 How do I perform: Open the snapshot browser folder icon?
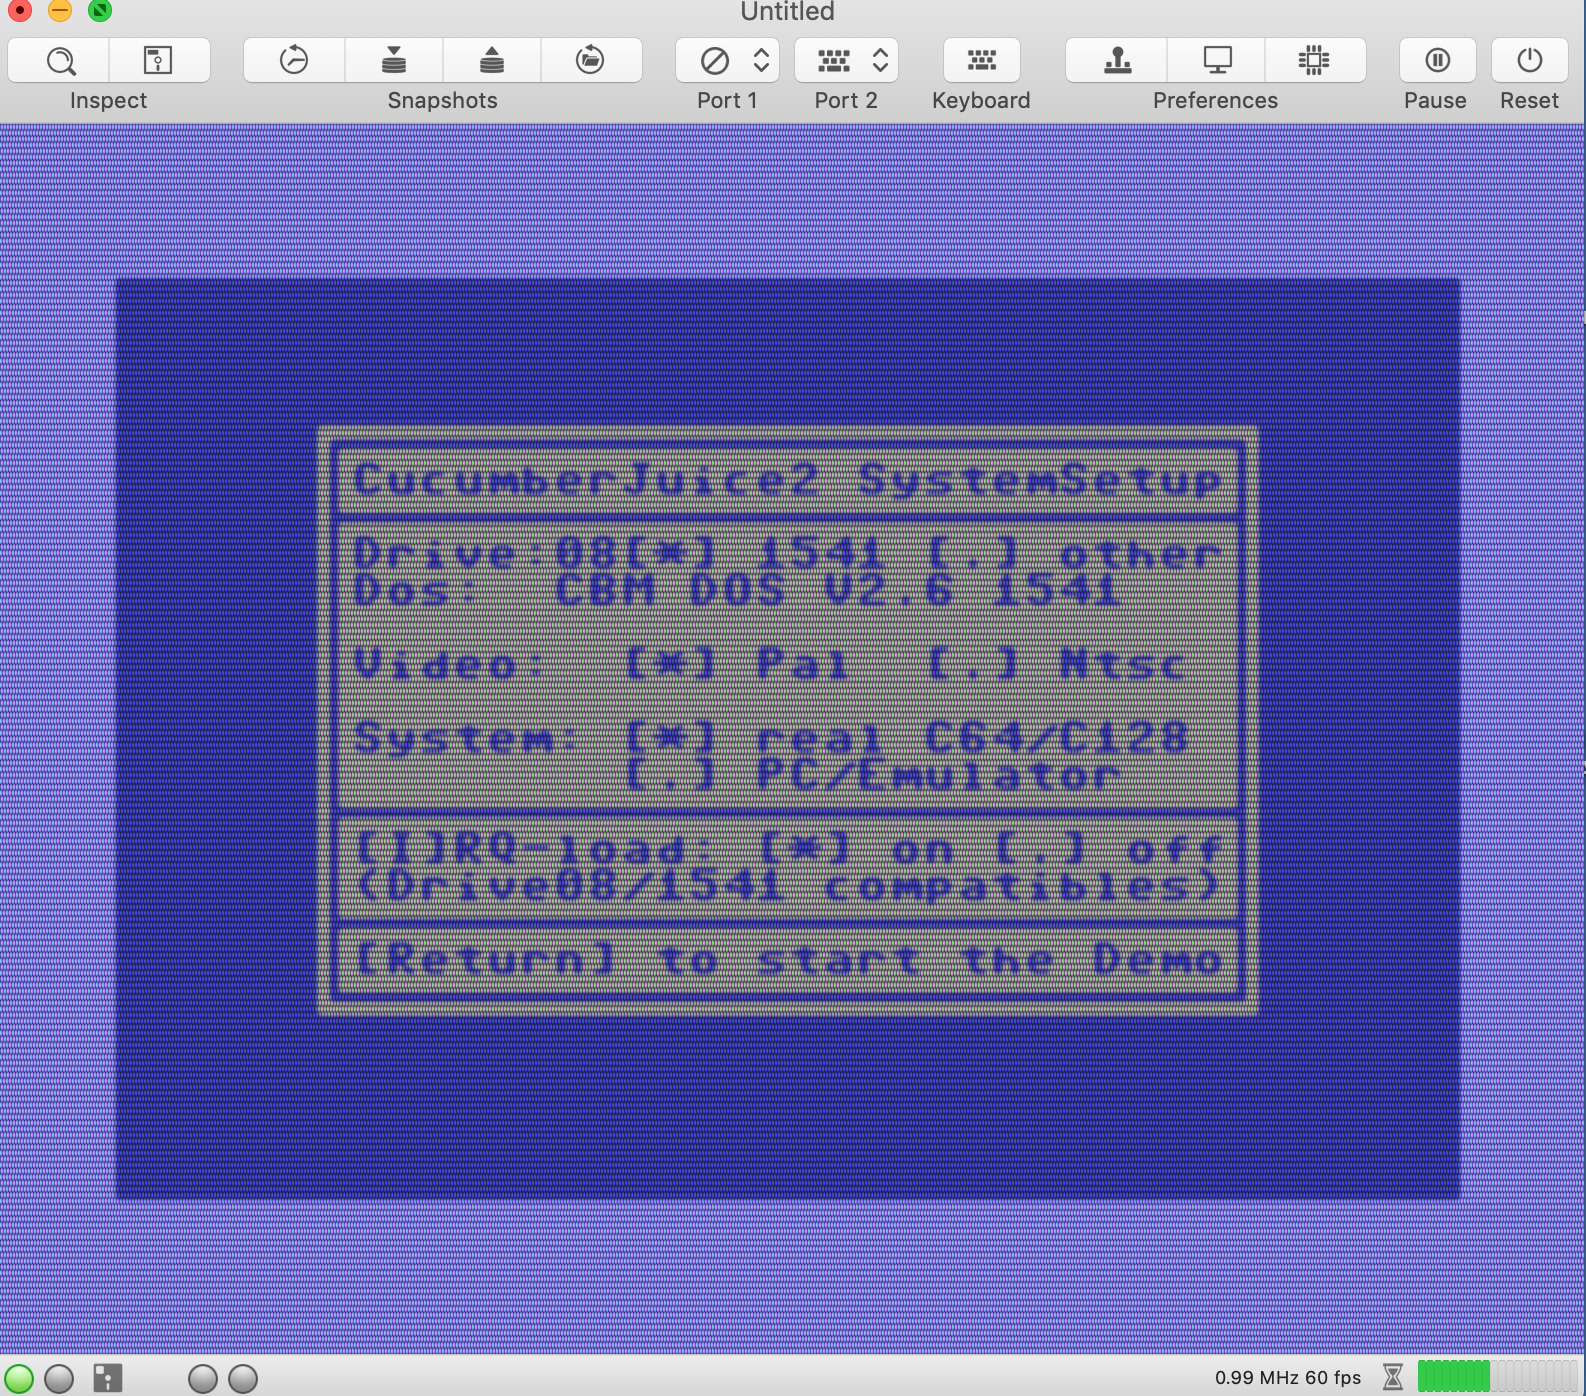coord(591,61)
